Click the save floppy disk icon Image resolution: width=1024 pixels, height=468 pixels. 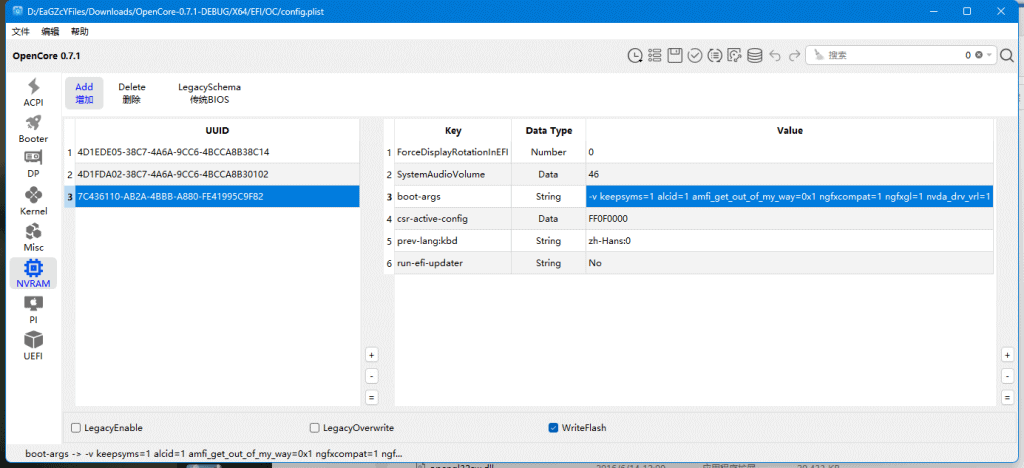[x=675, y=55]
